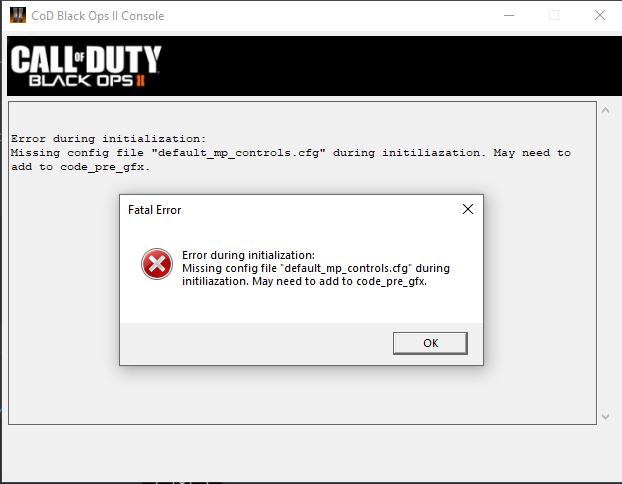
Task: Click the Call of Duty Black Ops II logo
Action: [86, 65]
